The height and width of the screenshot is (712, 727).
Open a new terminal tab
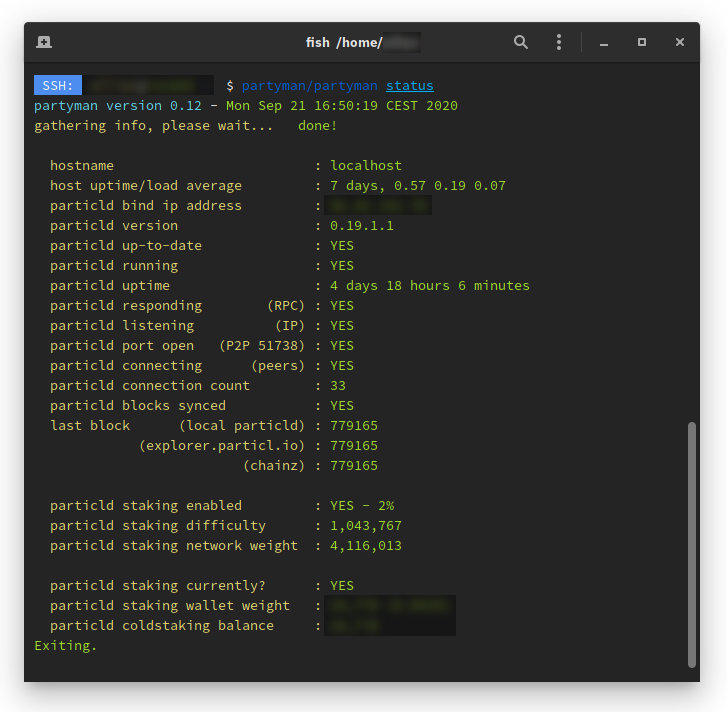[44, 42]
